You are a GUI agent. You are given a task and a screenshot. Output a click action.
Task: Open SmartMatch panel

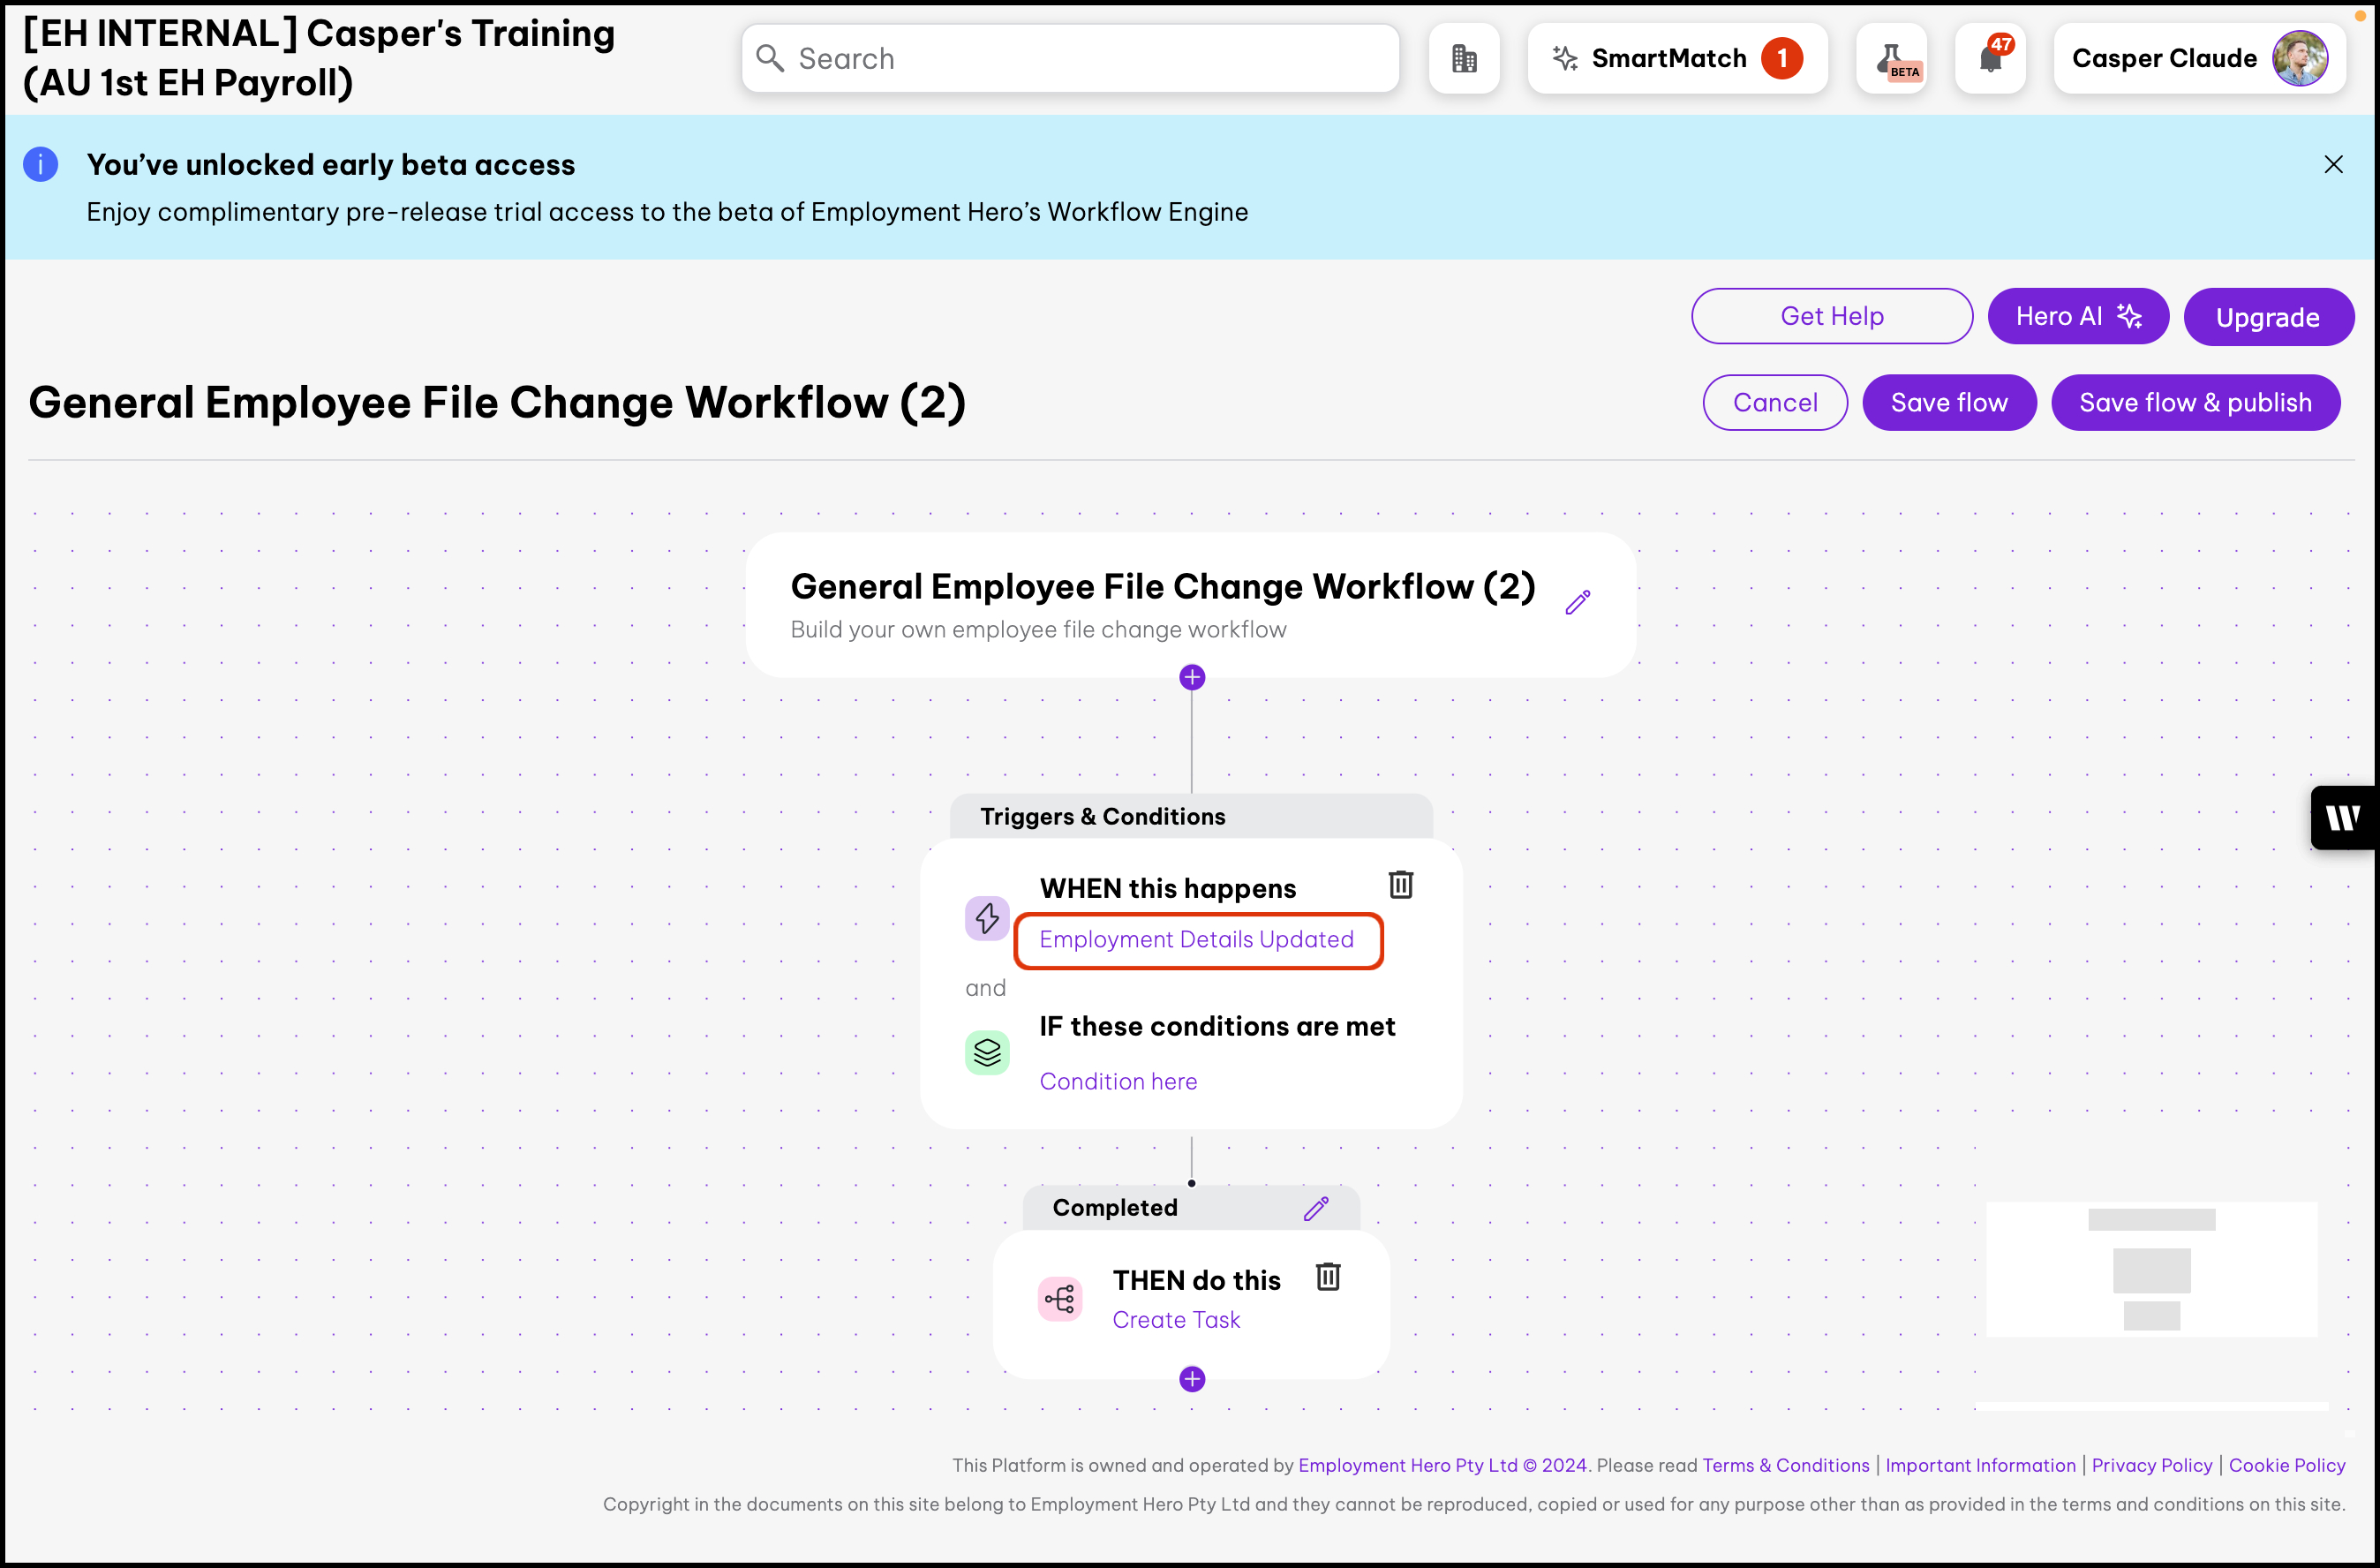[x=1676, y=59]
